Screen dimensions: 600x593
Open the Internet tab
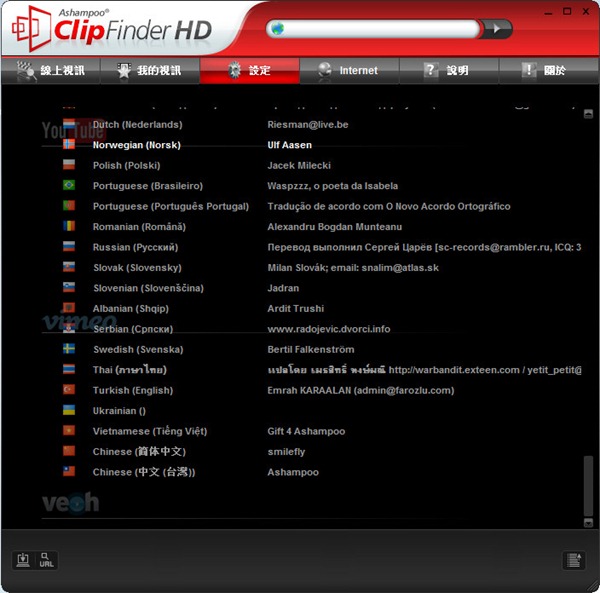click(349, 70)
